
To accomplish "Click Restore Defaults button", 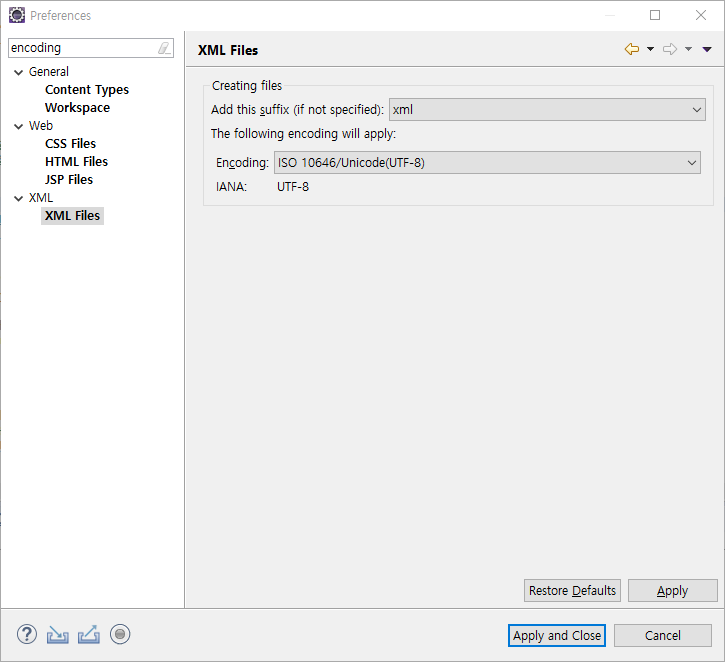I will (572, 590).
